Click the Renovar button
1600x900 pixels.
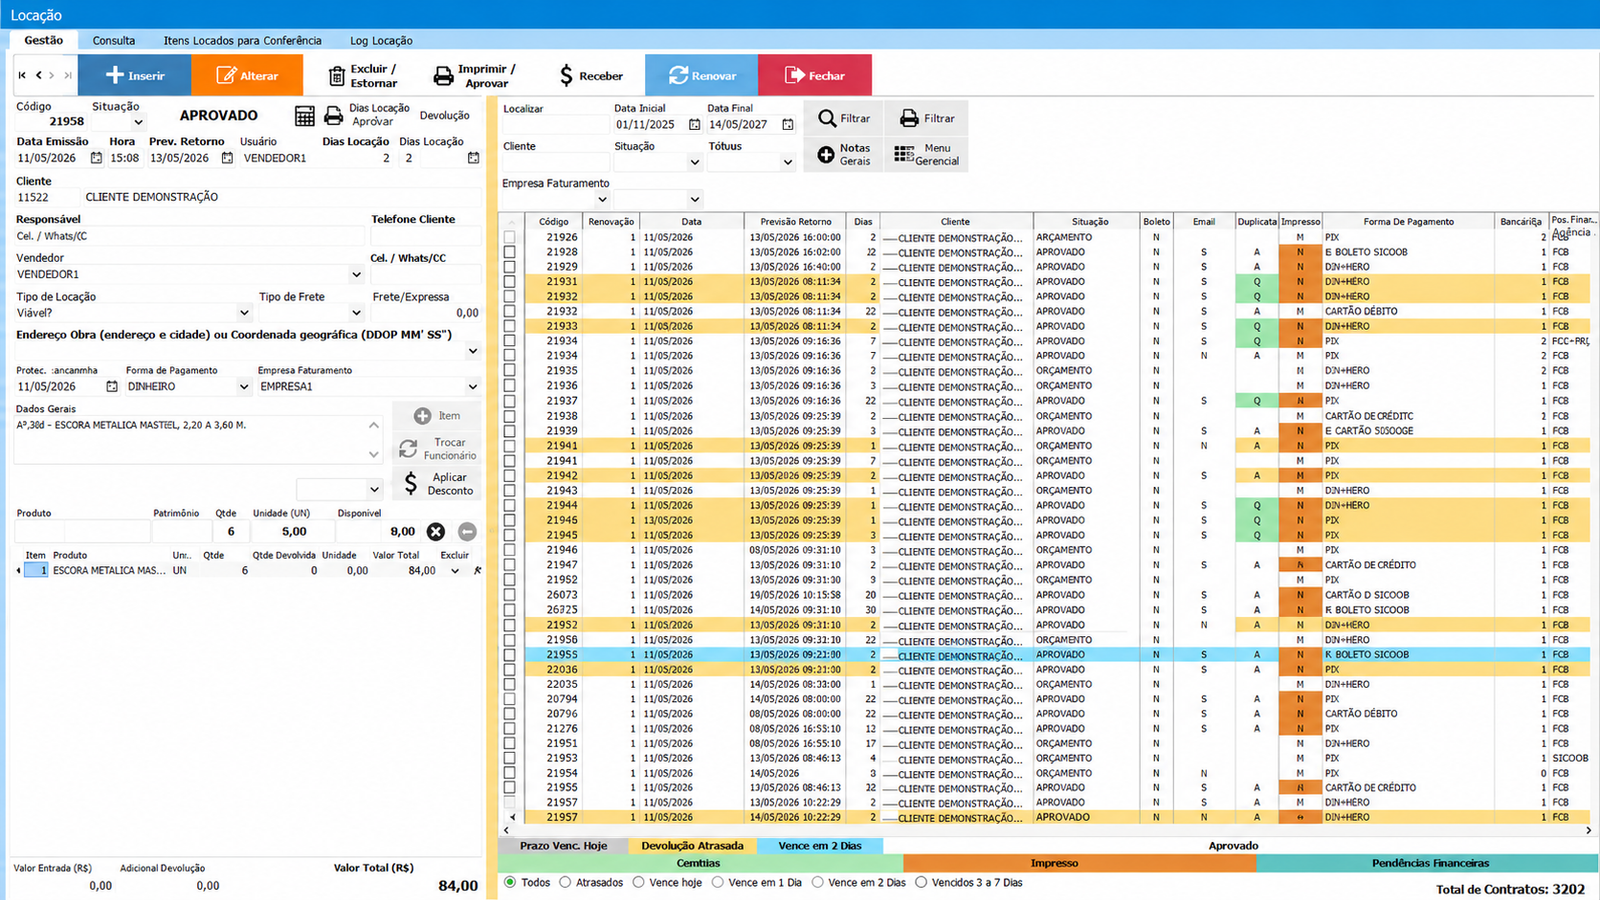pos(702,75)
